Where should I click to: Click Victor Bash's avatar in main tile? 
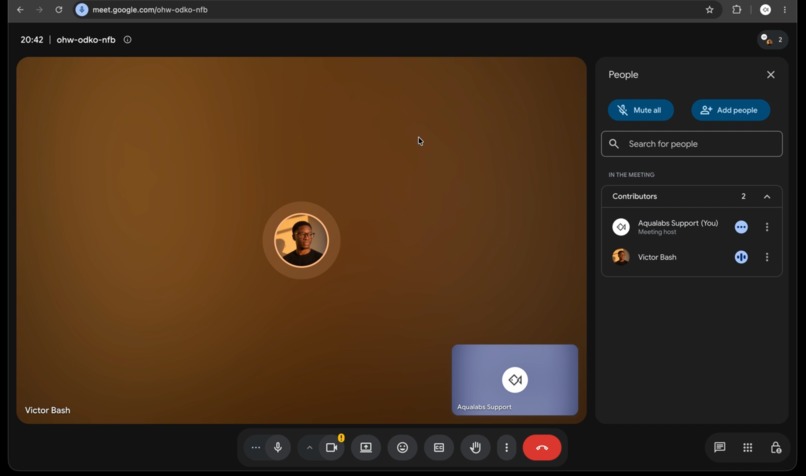coord(301,240)
